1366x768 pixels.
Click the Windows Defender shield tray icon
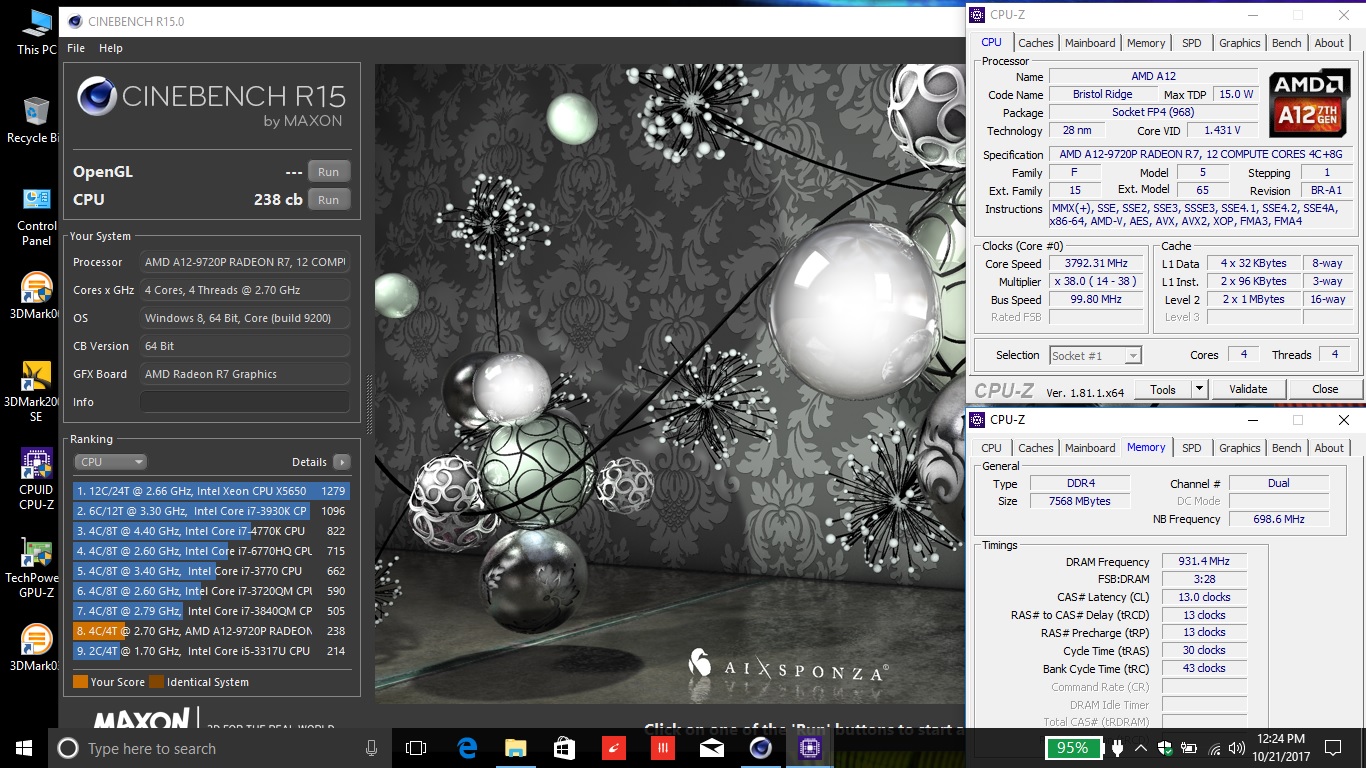1165,748
